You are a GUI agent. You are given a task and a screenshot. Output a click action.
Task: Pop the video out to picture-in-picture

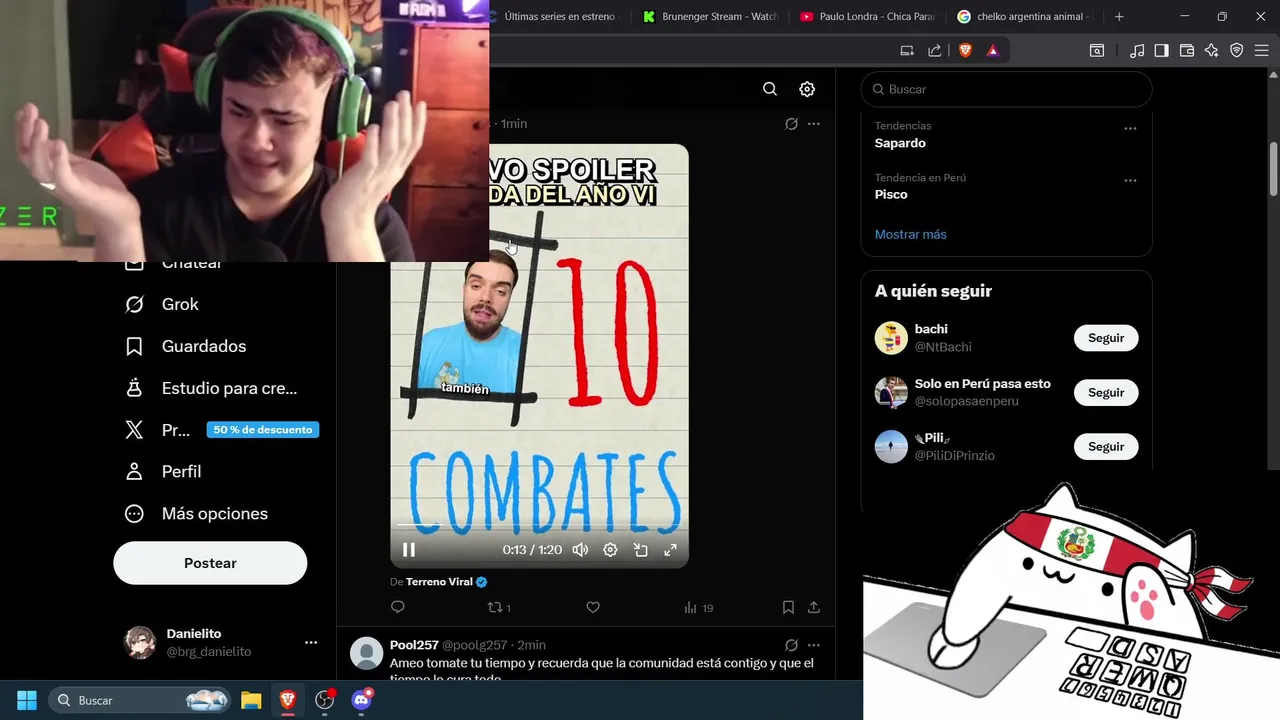pos(641,549)
